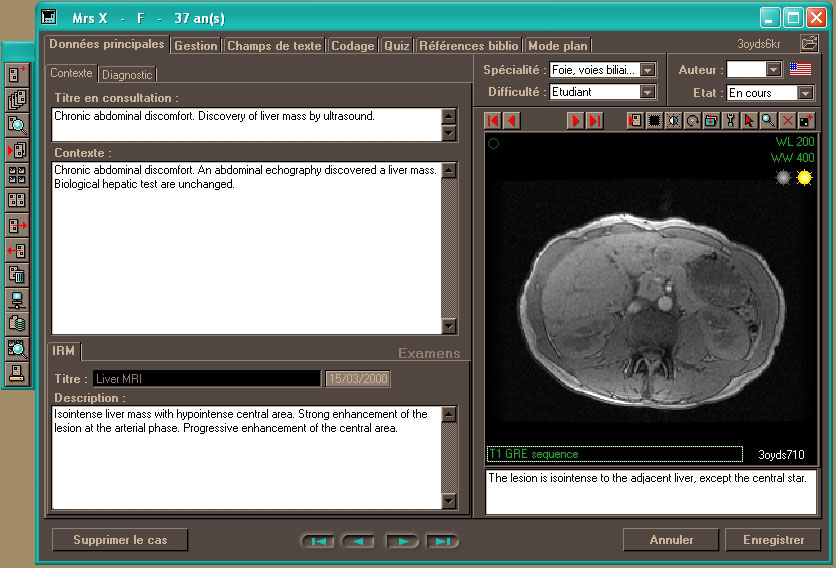836x568 pixels.
Task: Click the four-arrow thumbnails grid icon
Action: point(17,175)
